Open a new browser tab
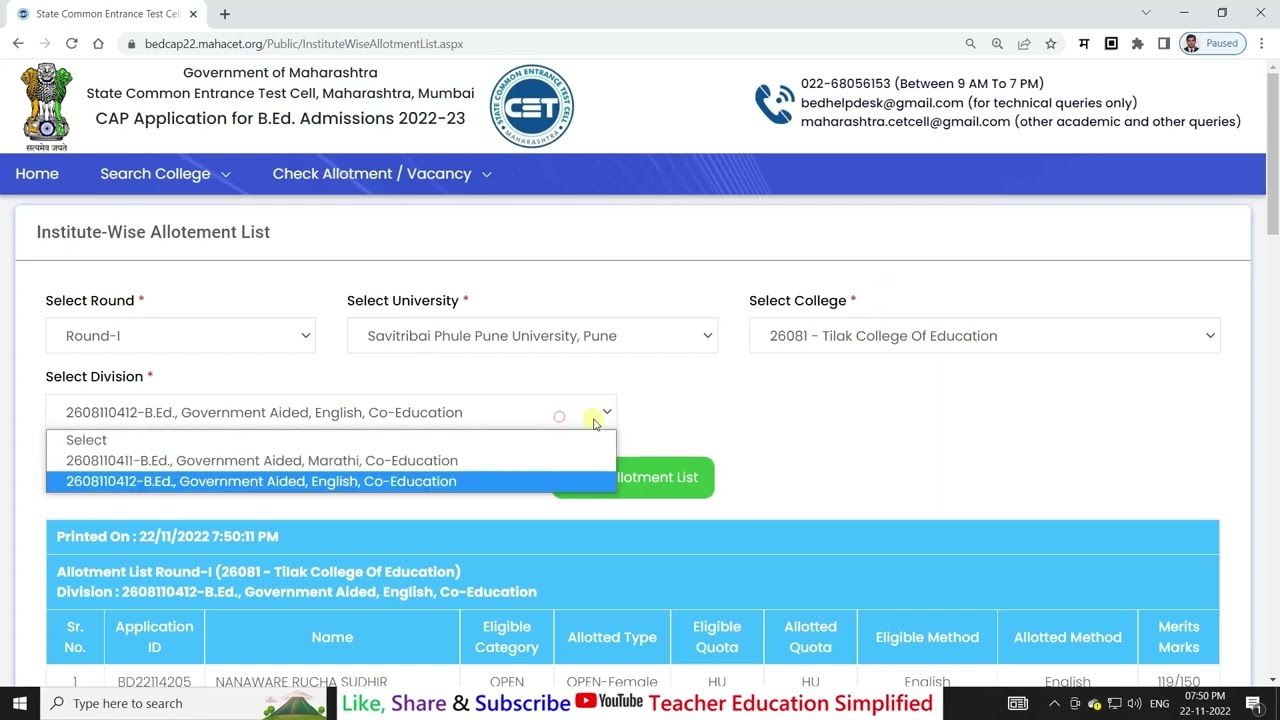The width and height of the screenshot is (1280, 720). click(x=225, y=14)
